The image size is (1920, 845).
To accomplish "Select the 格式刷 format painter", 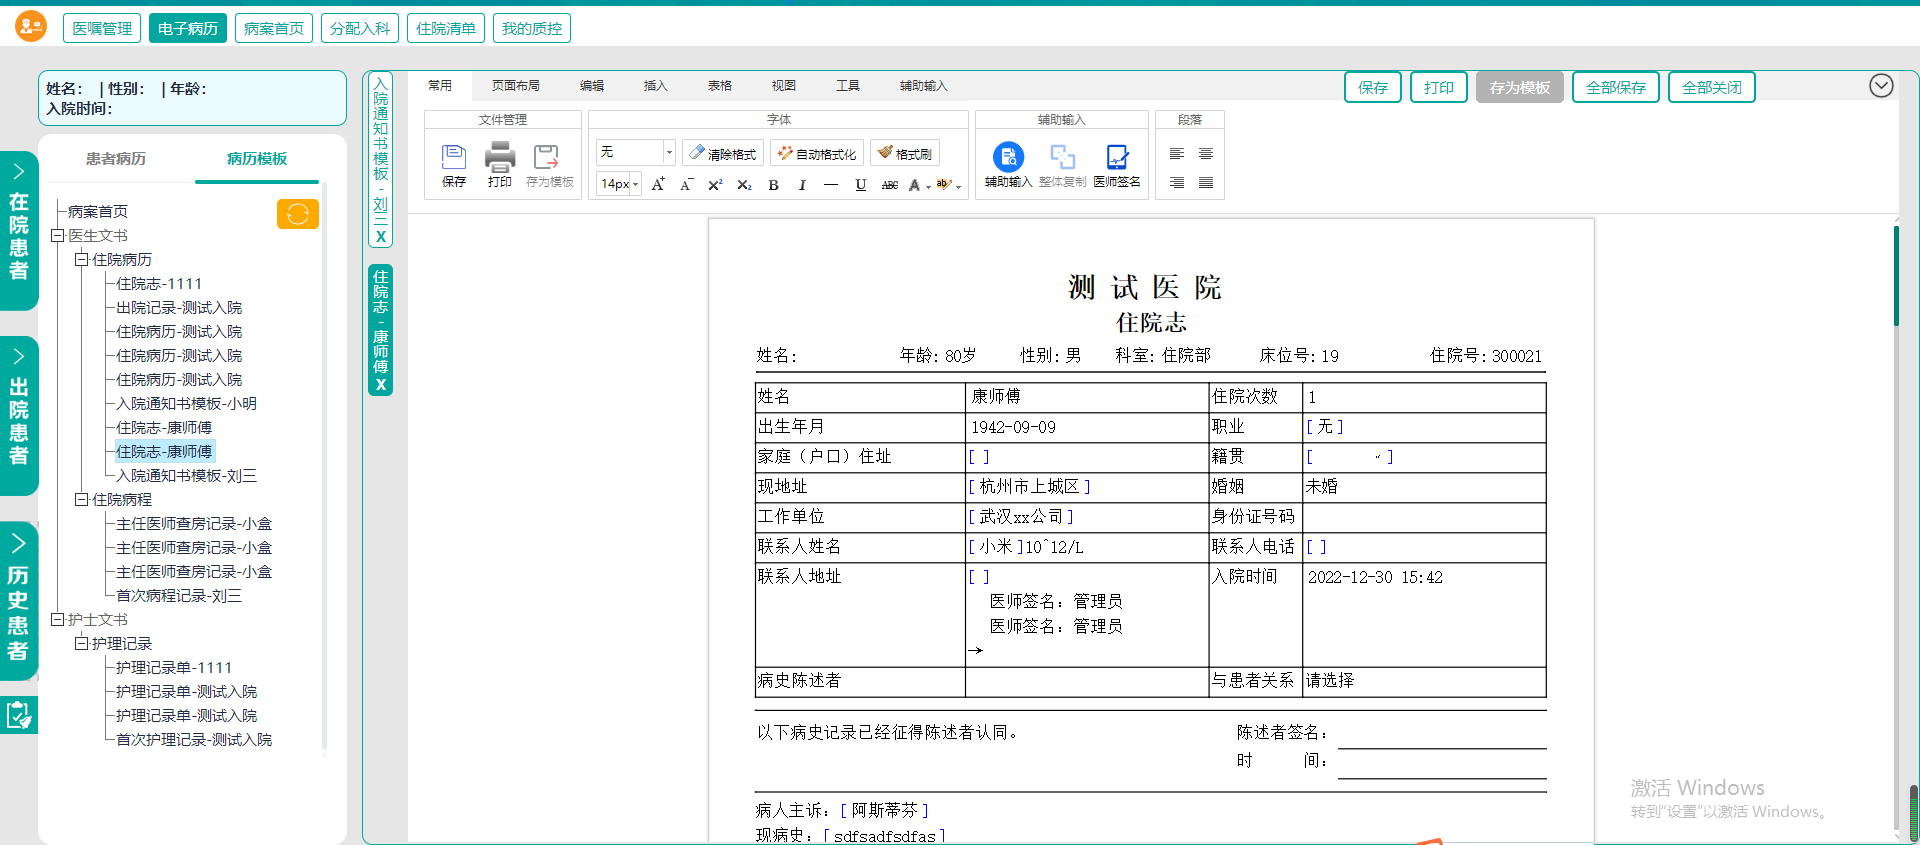I will pyautogui.click(x=905, y=153).
